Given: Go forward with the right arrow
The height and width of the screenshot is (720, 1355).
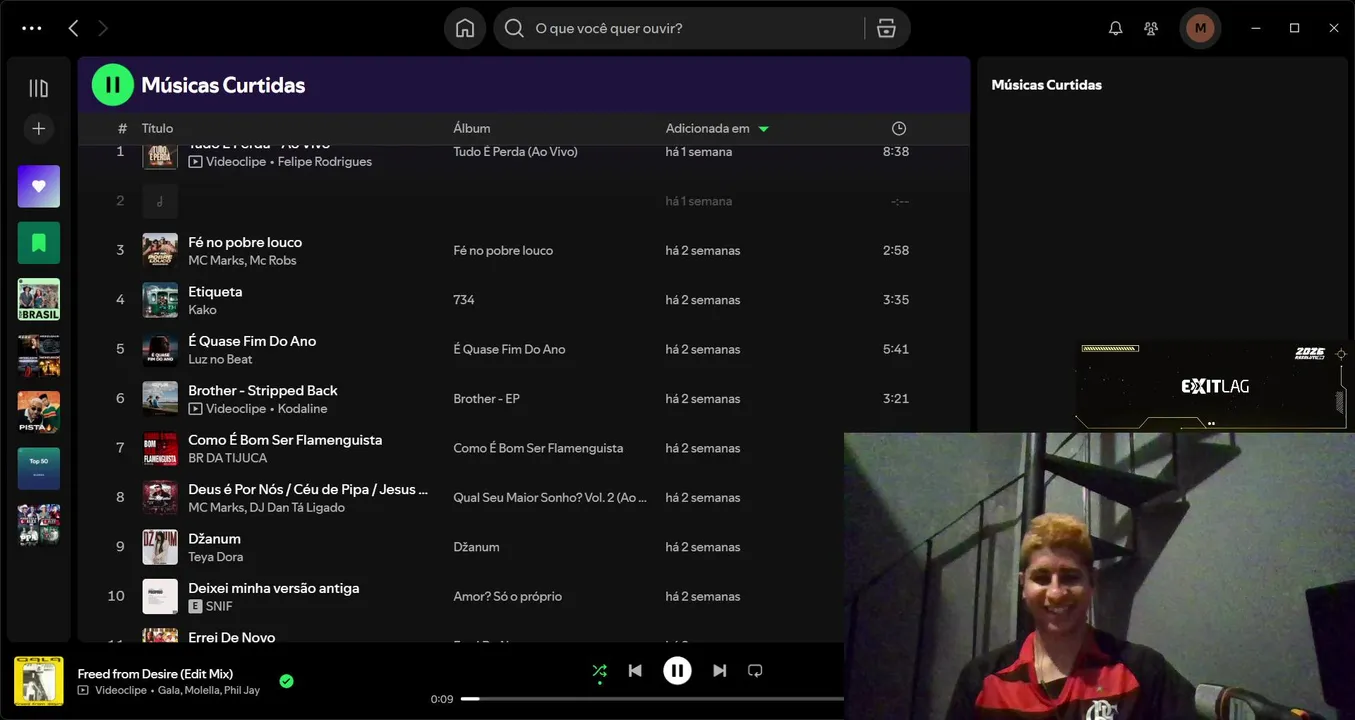Looking at the screenshot, I should 103,28.
